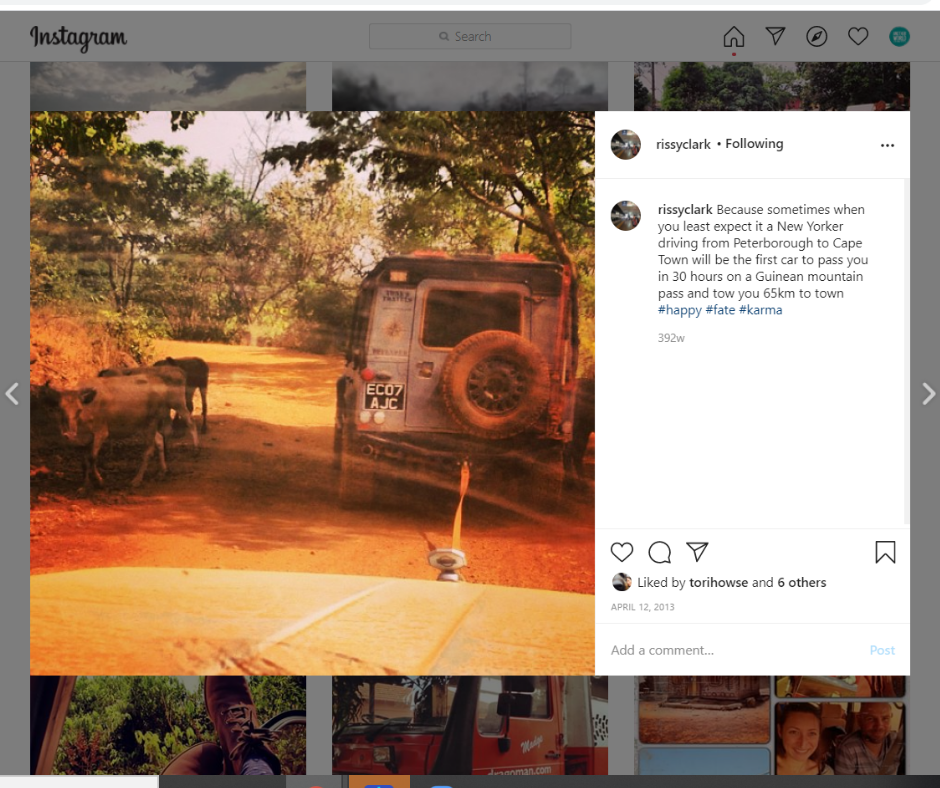
Task: Click the #happy hashtag link
Action: 680,310
